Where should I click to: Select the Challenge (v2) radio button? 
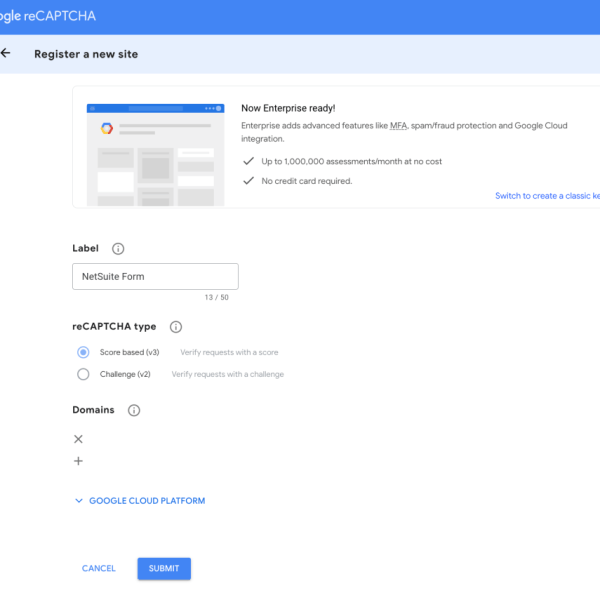coord(83,374)
